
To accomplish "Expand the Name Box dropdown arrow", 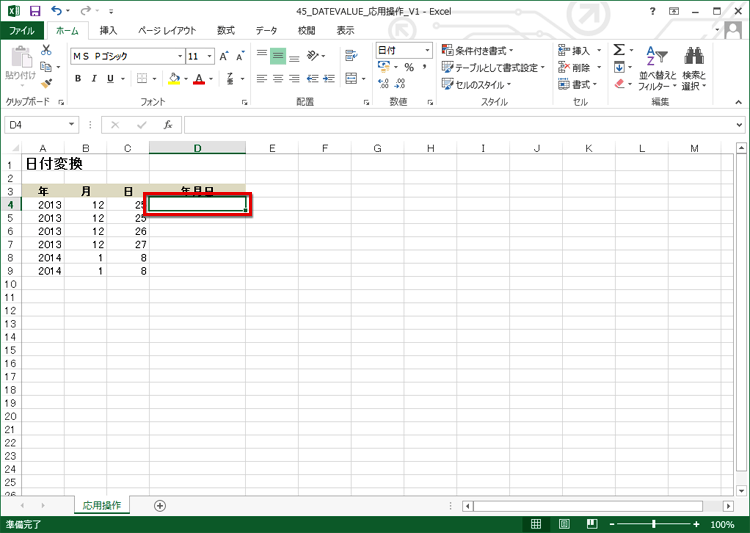I will [x=71, y=124].
